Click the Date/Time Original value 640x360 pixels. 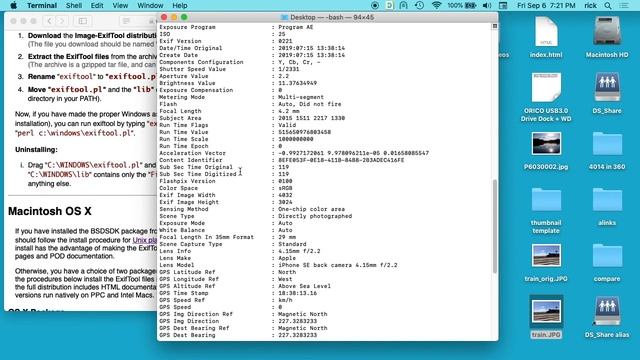(x=311, y=48)
